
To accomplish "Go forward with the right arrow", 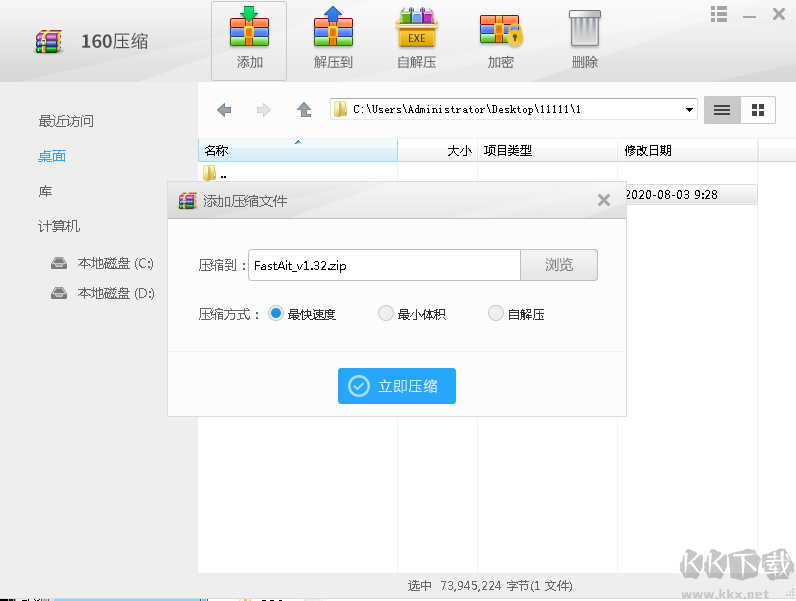I will pos(263,110).
